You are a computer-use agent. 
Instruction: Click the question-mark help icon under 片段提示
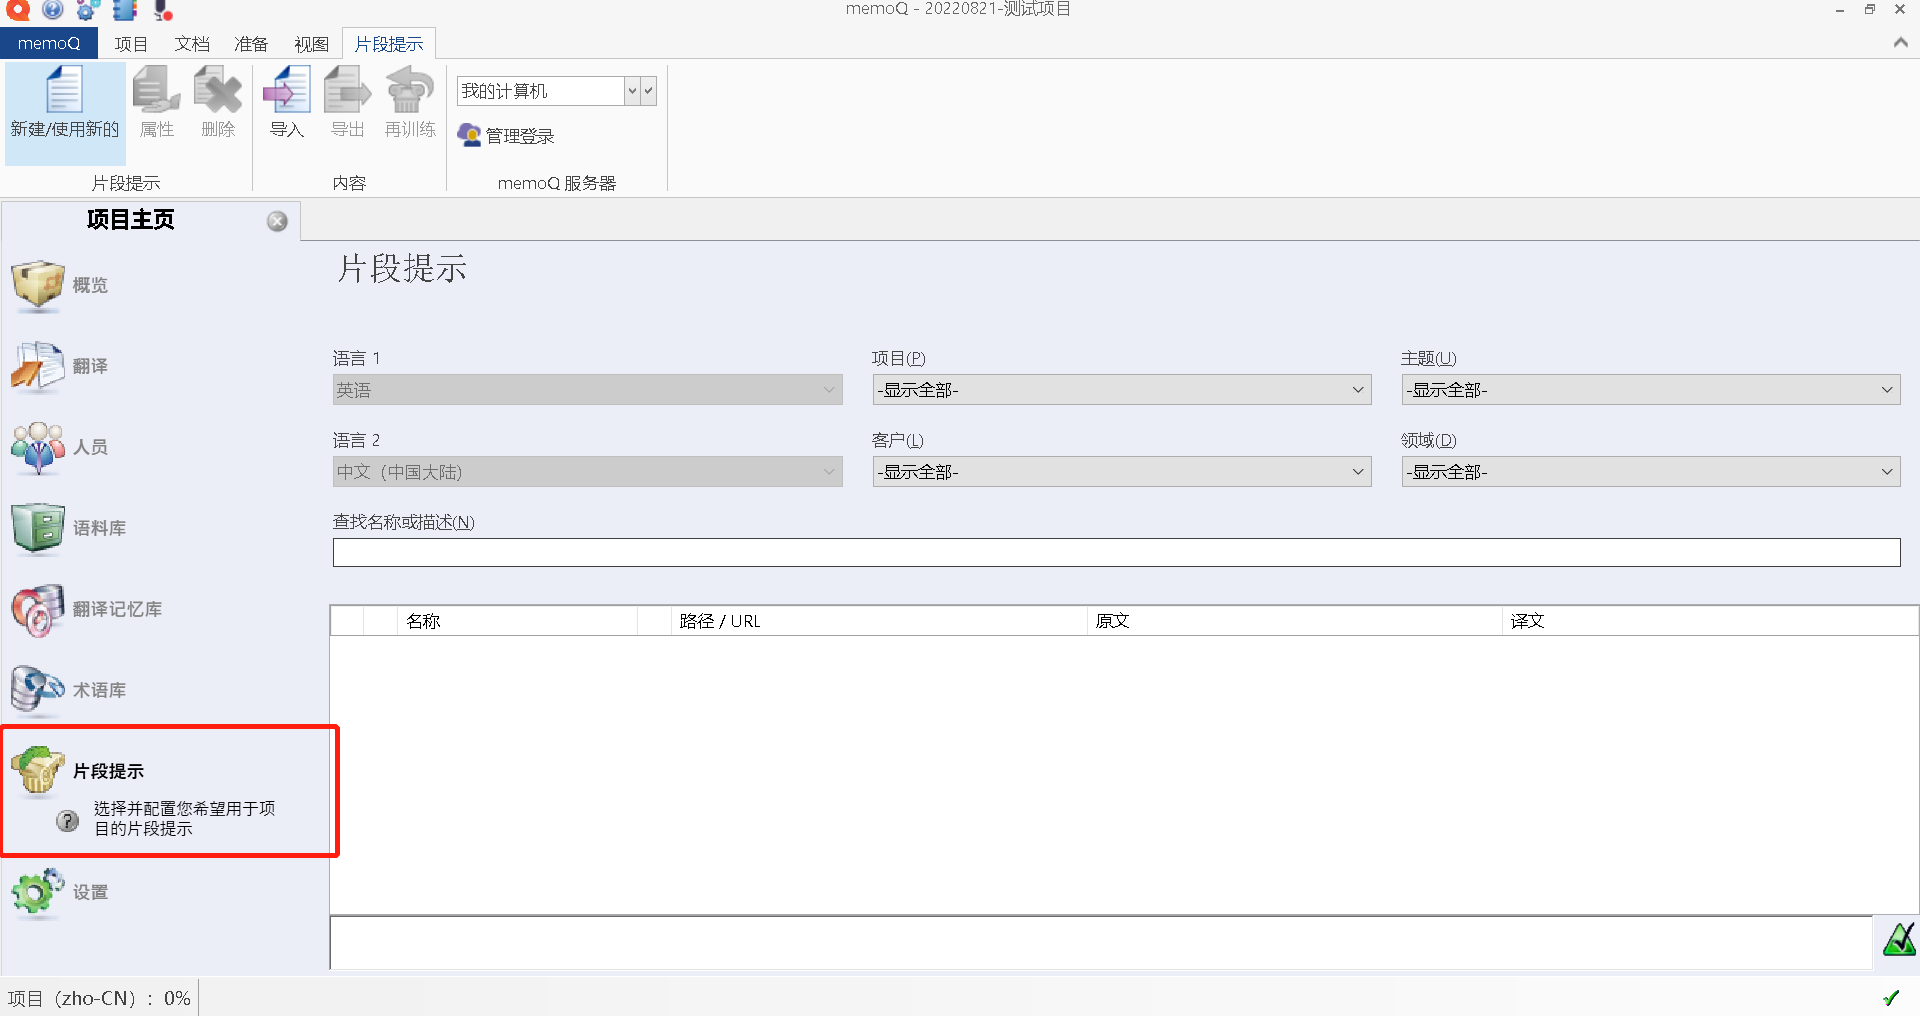(x=67, y=821)
